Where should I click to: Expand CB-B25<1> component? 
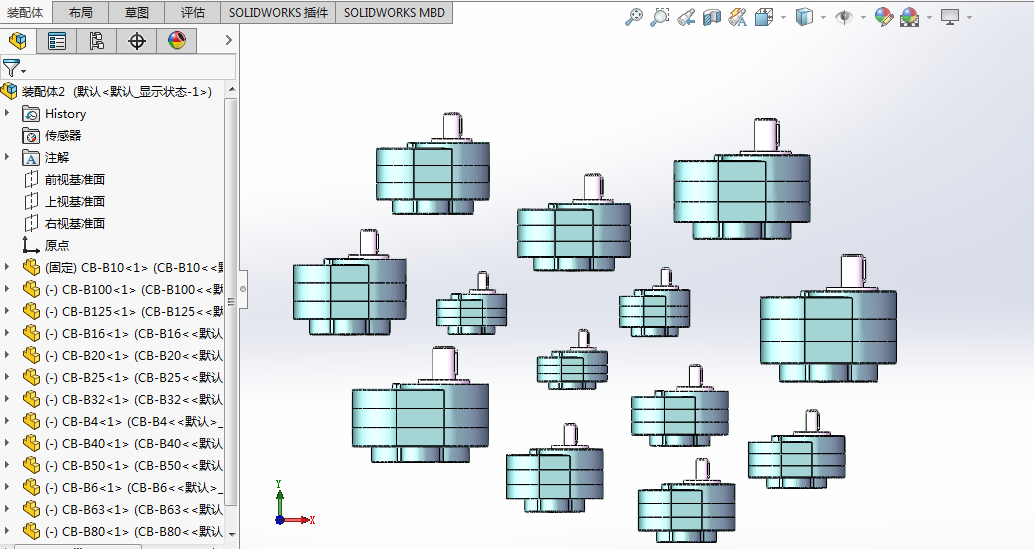[7, 377]
